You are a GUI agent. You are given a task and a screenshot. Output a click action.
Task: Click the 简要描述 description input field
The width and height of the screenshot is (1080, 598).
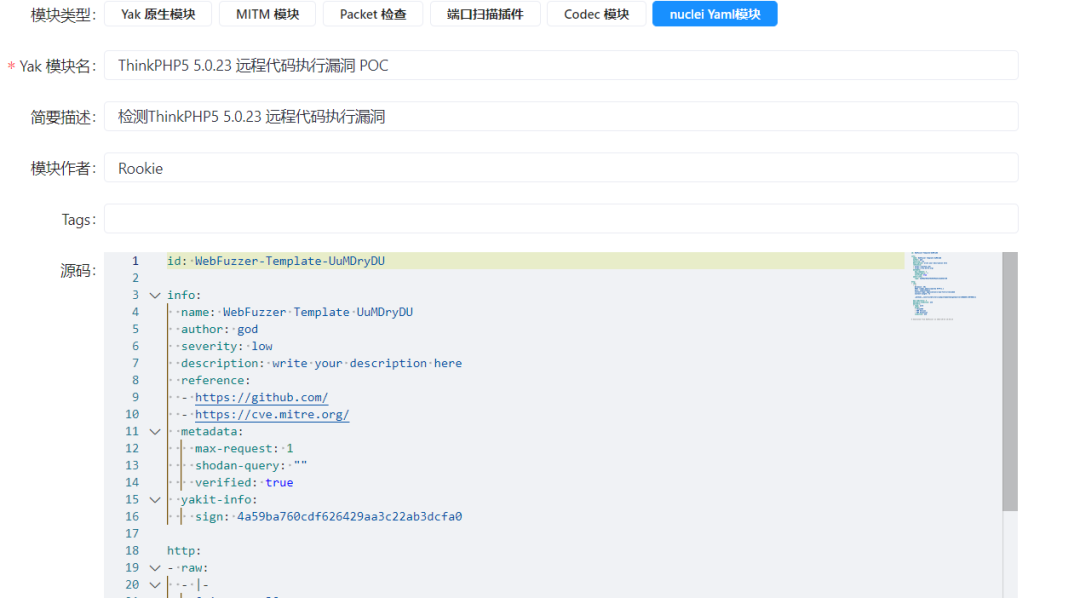[561, 116]
